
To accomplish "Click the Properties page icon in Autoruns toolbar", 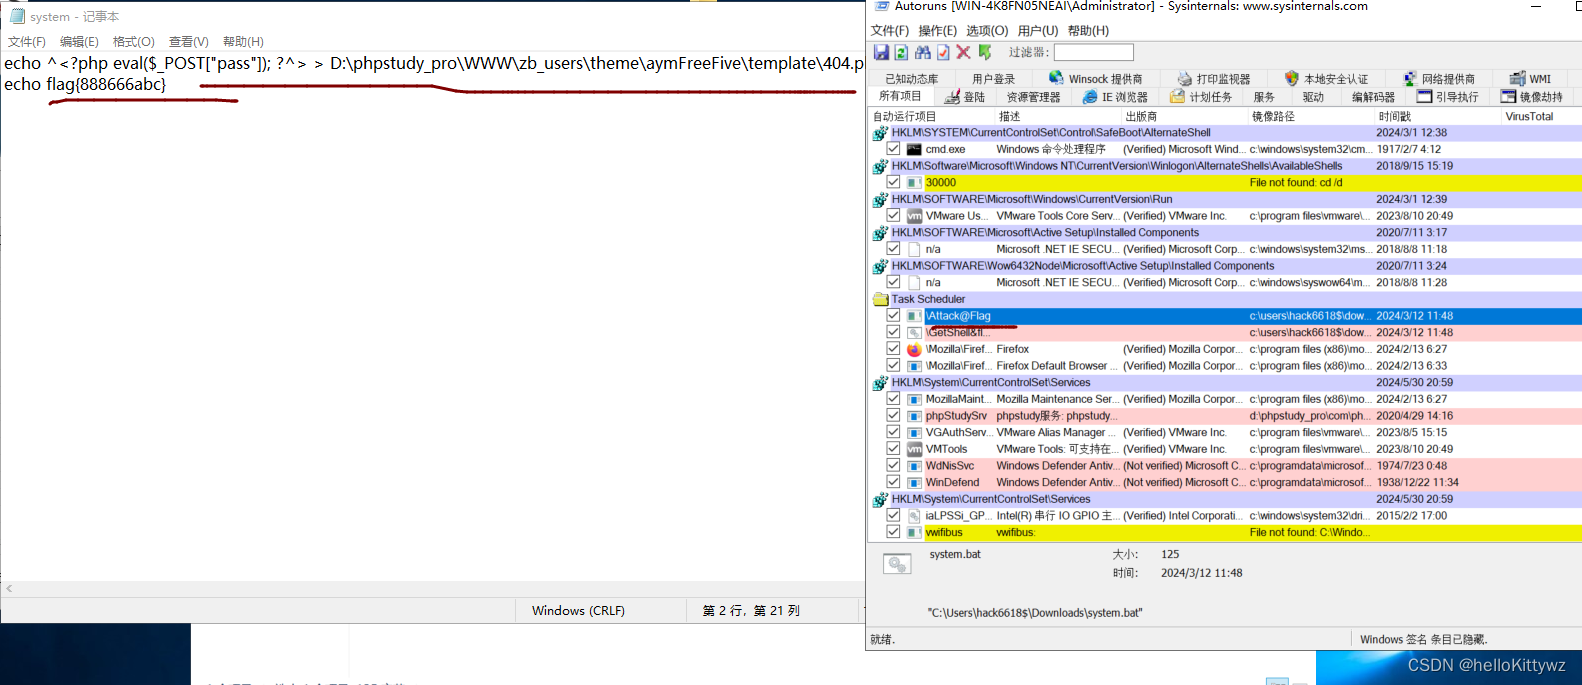I will pos(943,52).
